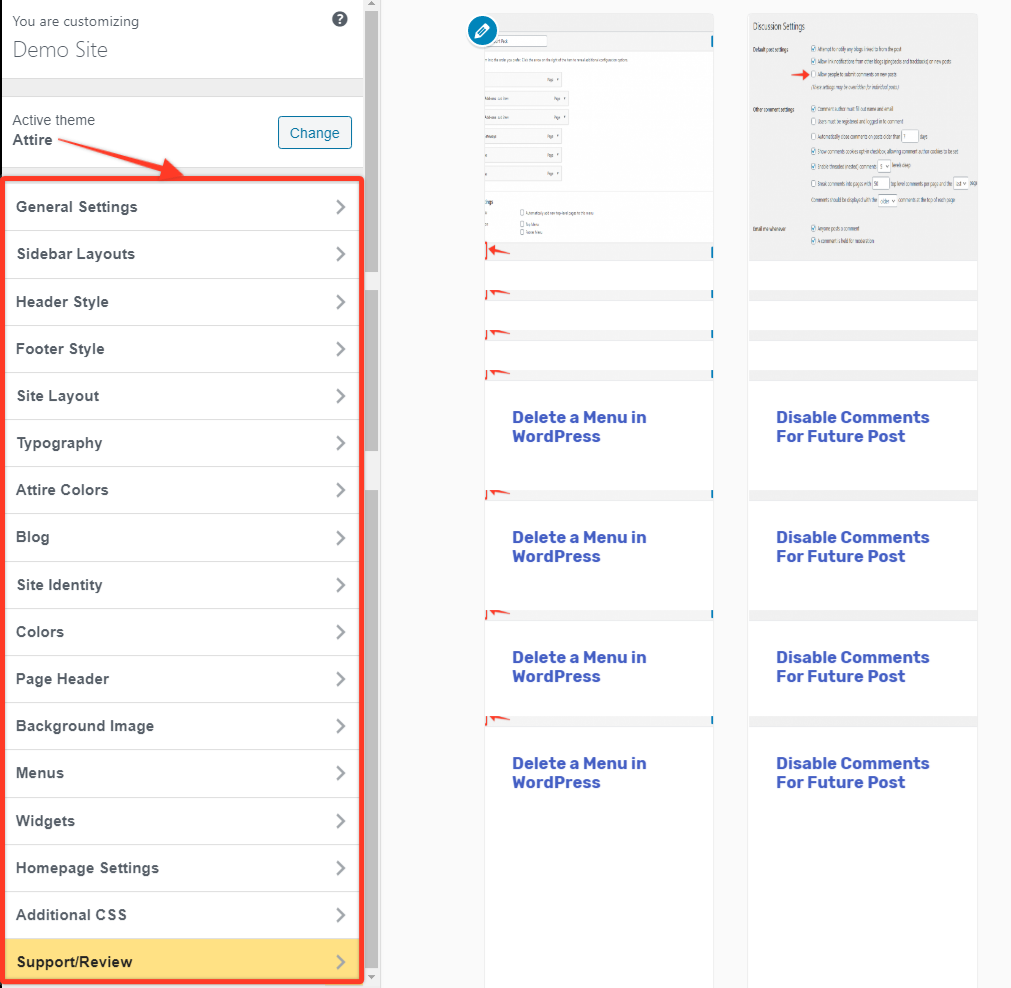1011x988 pixels.
Task: Click chevron icon beside Attire Colors
Action: click(341, 490)
